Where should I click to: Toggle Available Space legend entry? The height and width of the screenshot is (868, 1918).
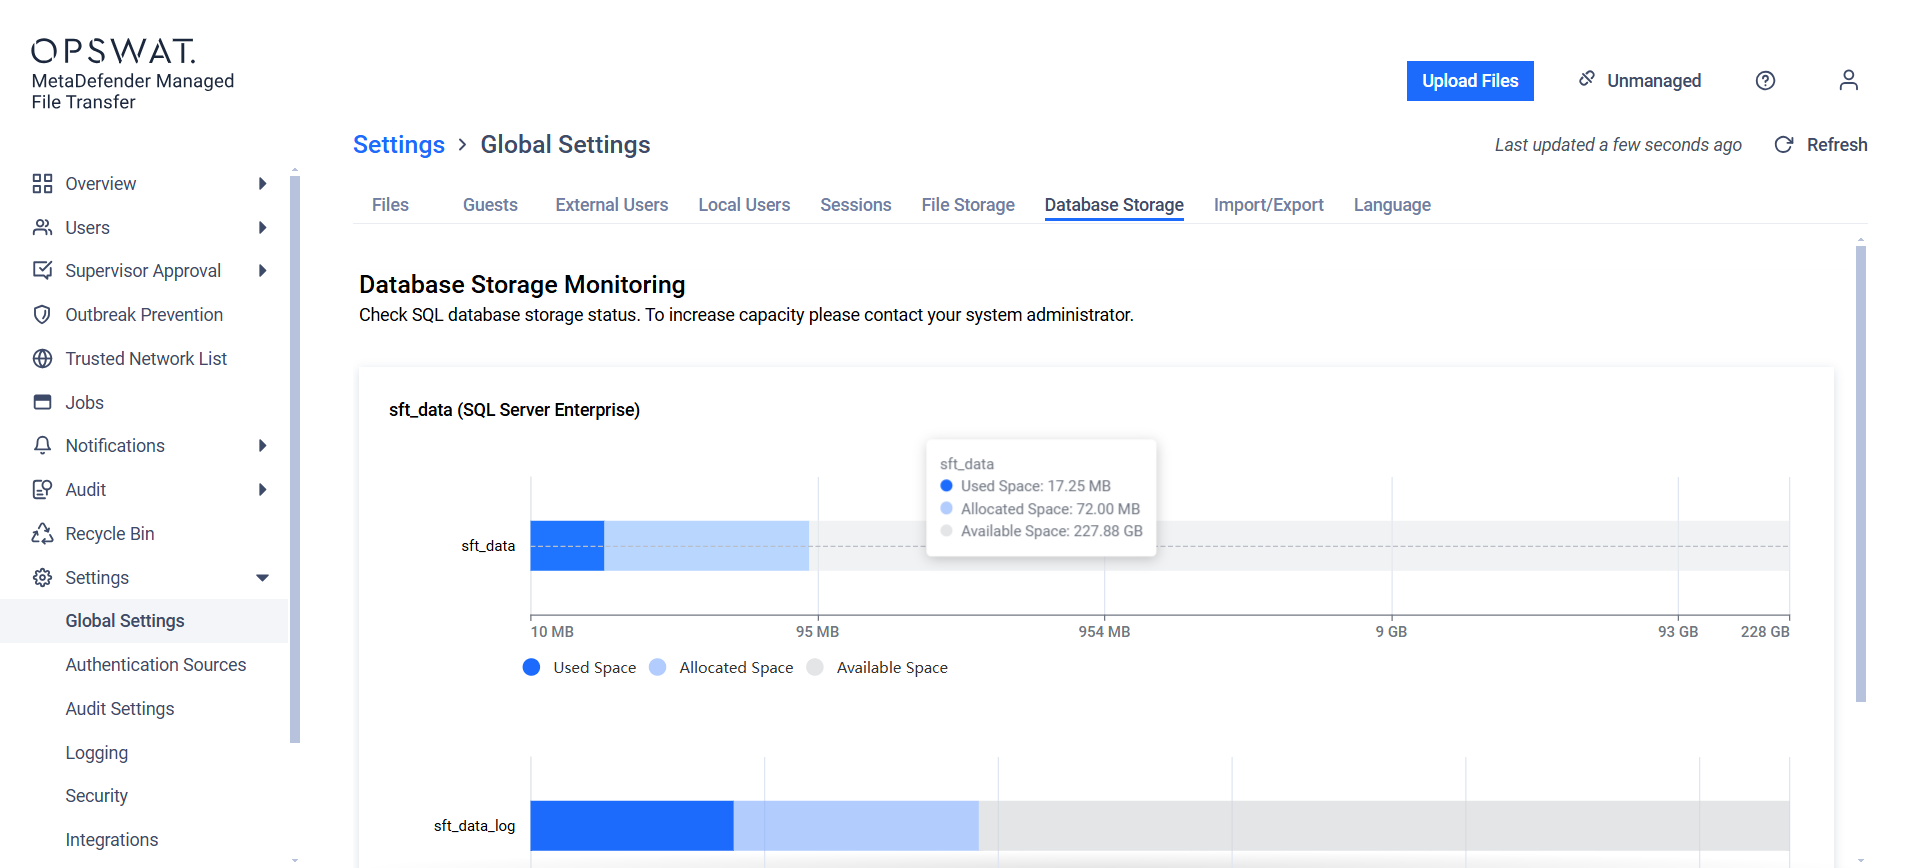[877, 668]
